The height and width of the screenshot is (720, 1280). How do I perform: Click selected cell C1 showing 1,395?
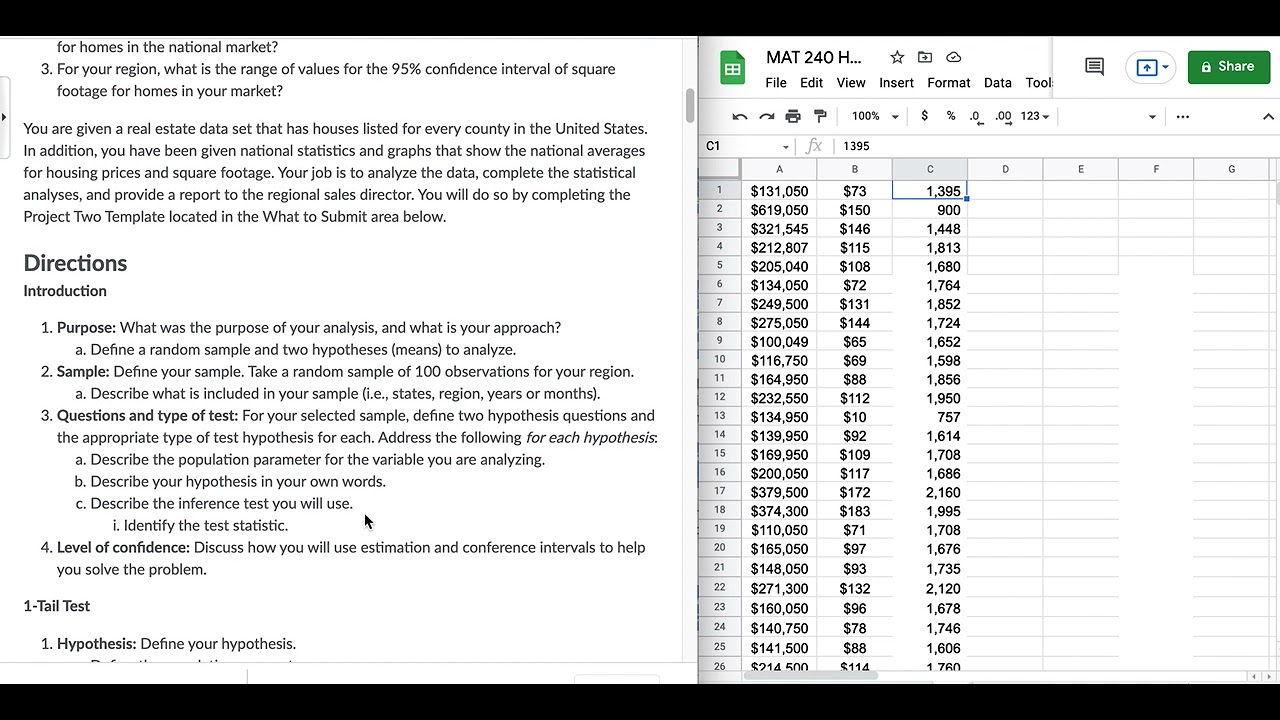[930, 191]
